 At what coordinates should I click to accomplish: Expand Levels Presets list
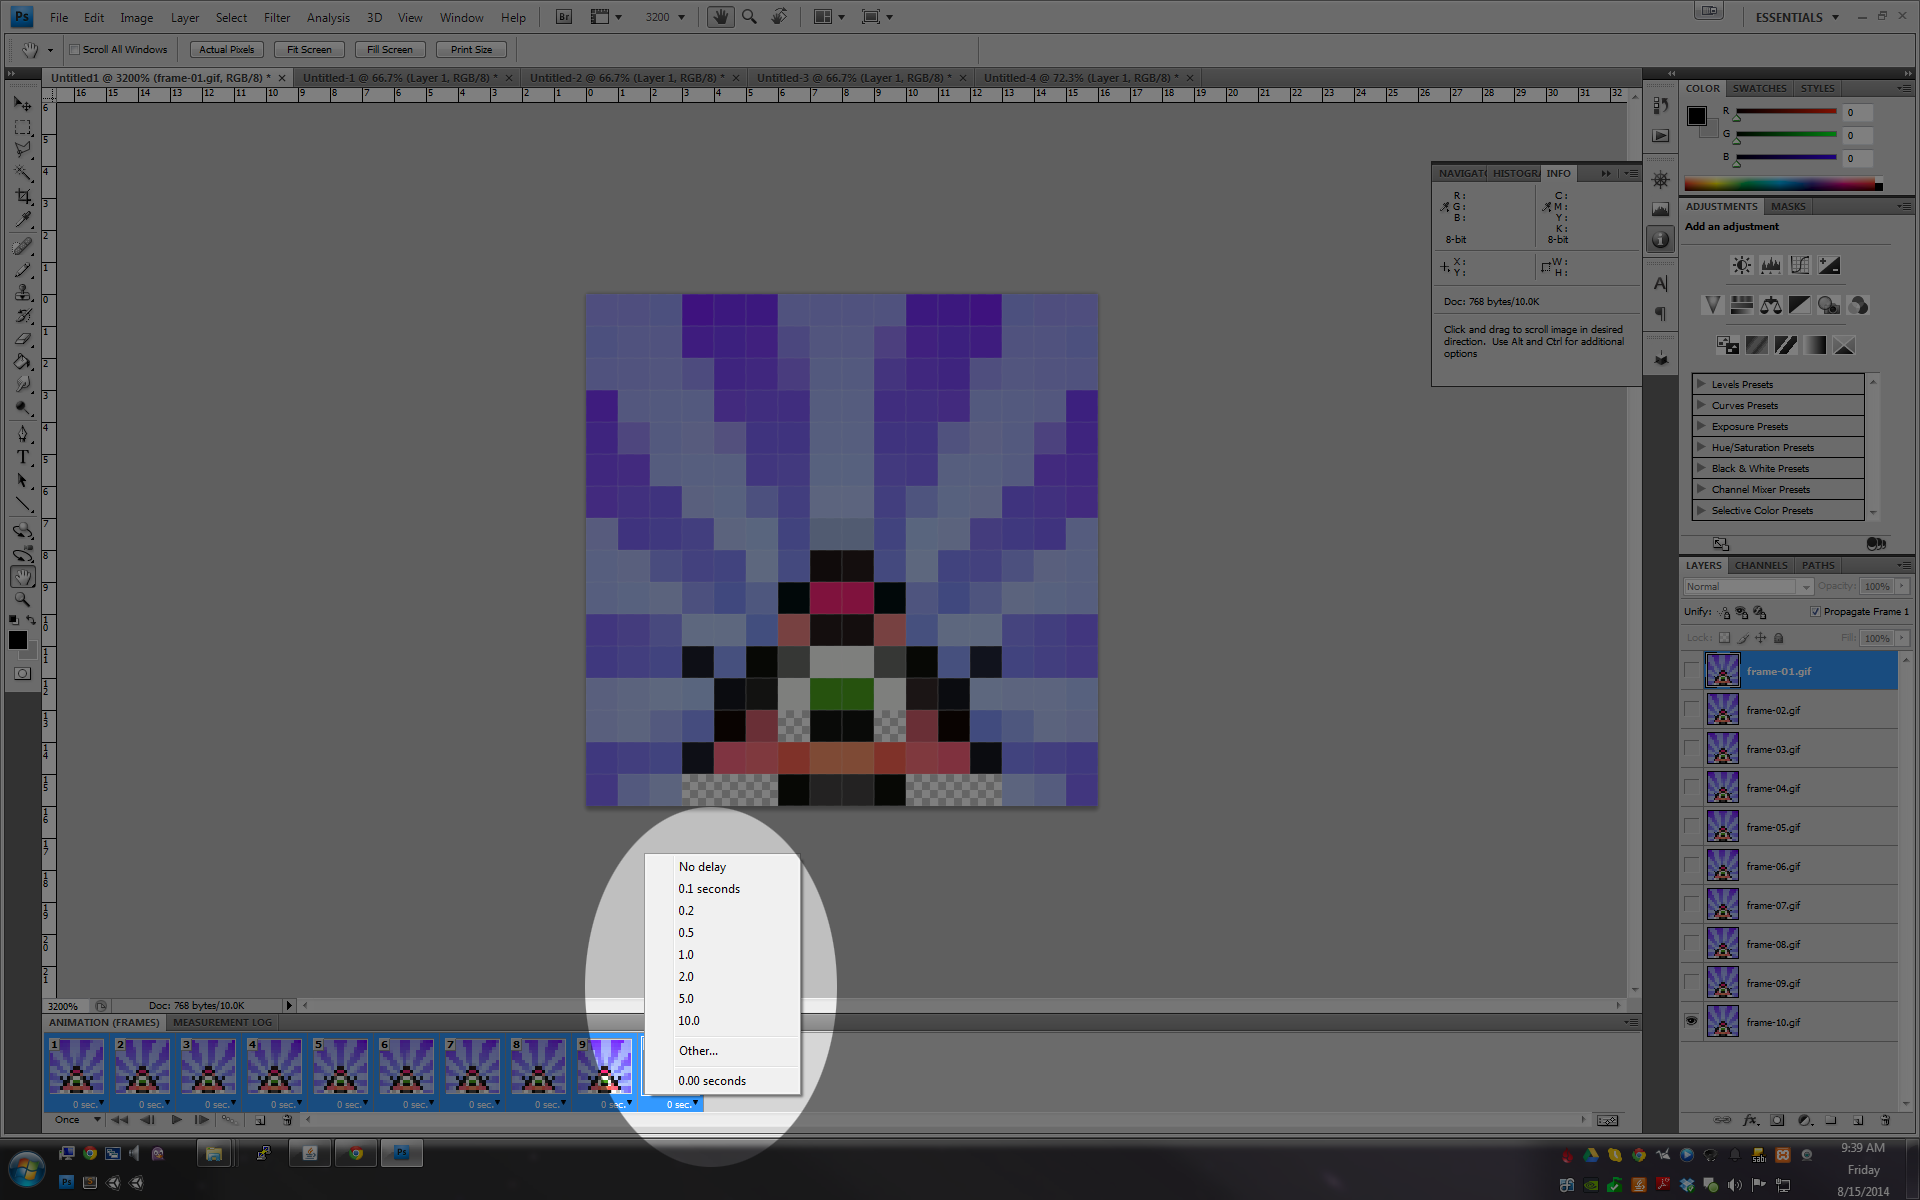(1700, 384)
